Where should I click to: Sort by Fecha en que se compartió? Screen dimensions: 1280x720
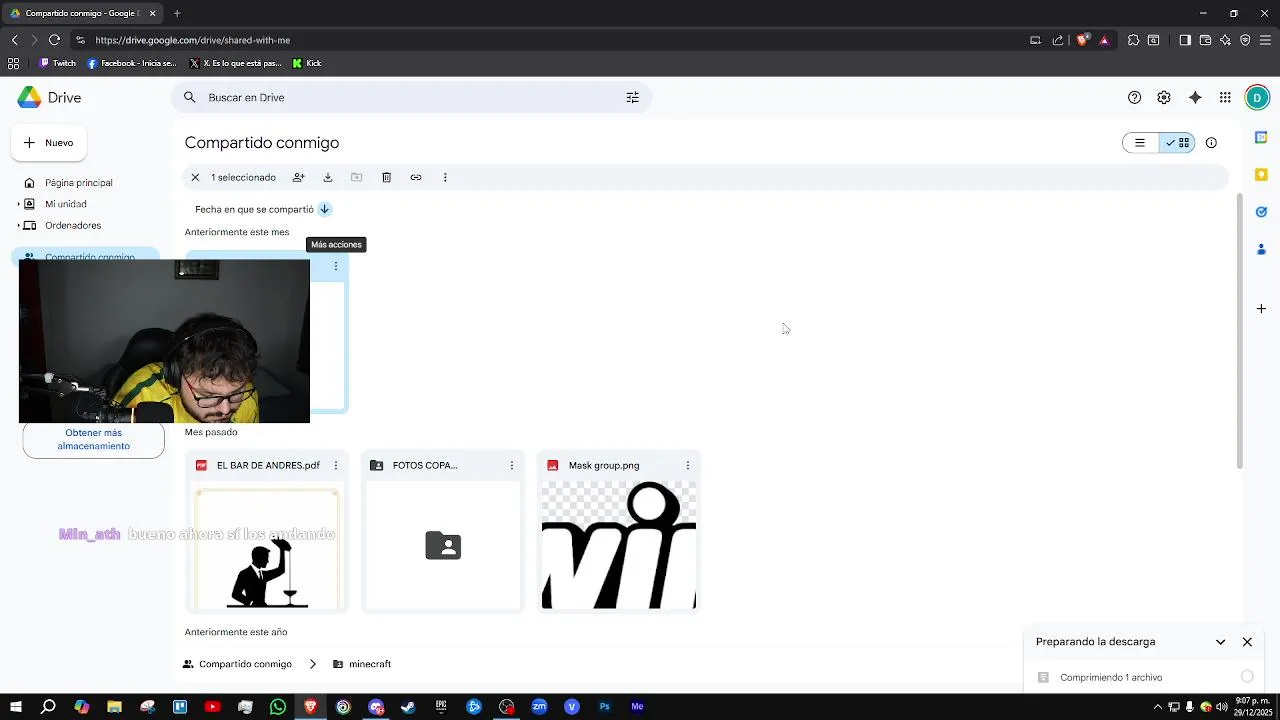click(254, 209)
